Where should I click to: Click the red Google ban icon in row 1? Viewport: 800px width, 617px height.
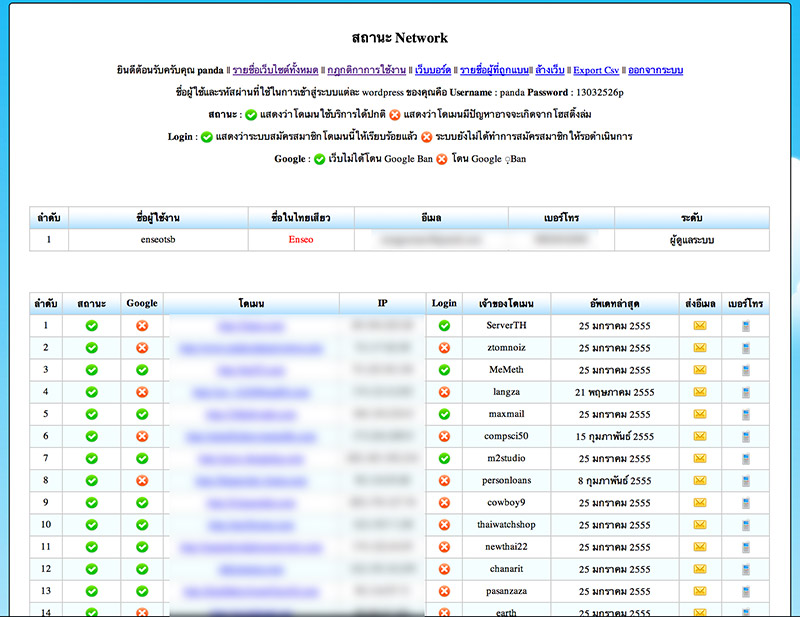click(142, 326)
